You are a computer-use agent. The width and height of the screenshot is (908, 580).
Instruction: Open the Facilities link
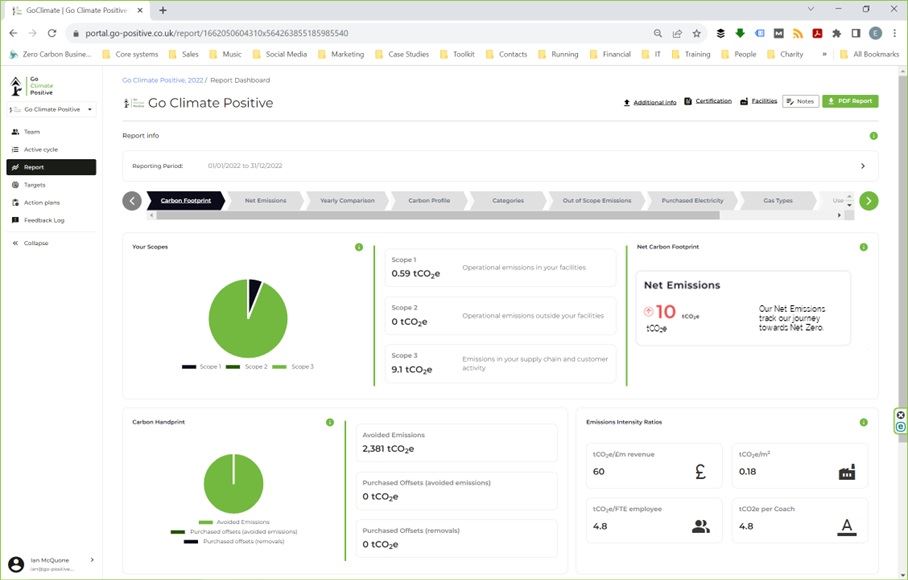click(x=759, y=101)
